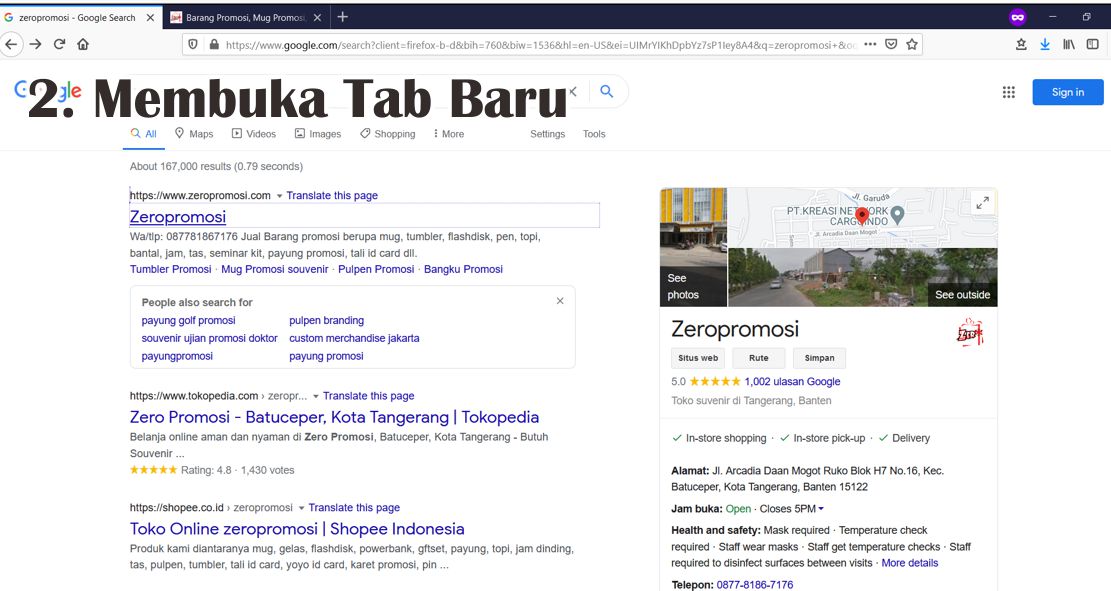Search for pulpen branding
Screen dimensions: 1111x591
[327, 320]
